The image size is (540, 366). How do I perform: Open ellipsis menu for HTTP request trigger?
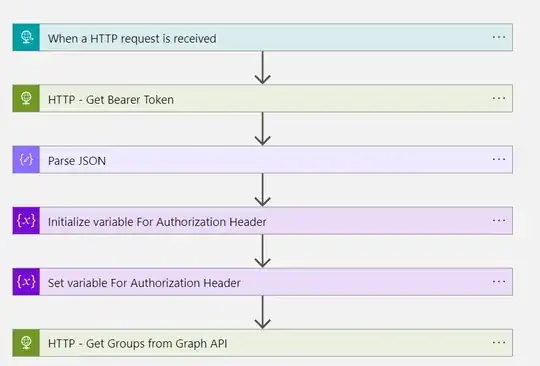(499, 37)
